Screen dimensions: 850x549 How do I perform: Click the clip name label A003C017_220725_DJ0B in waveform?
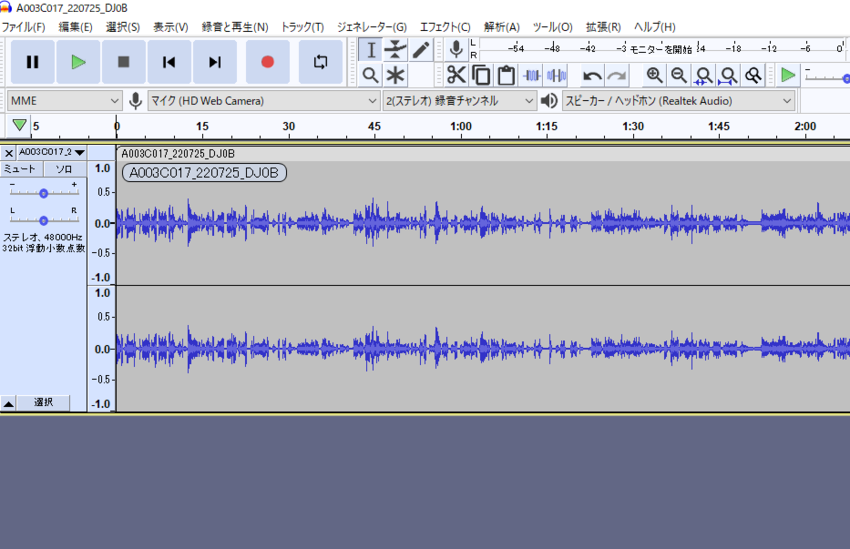(x=204, y=173)
